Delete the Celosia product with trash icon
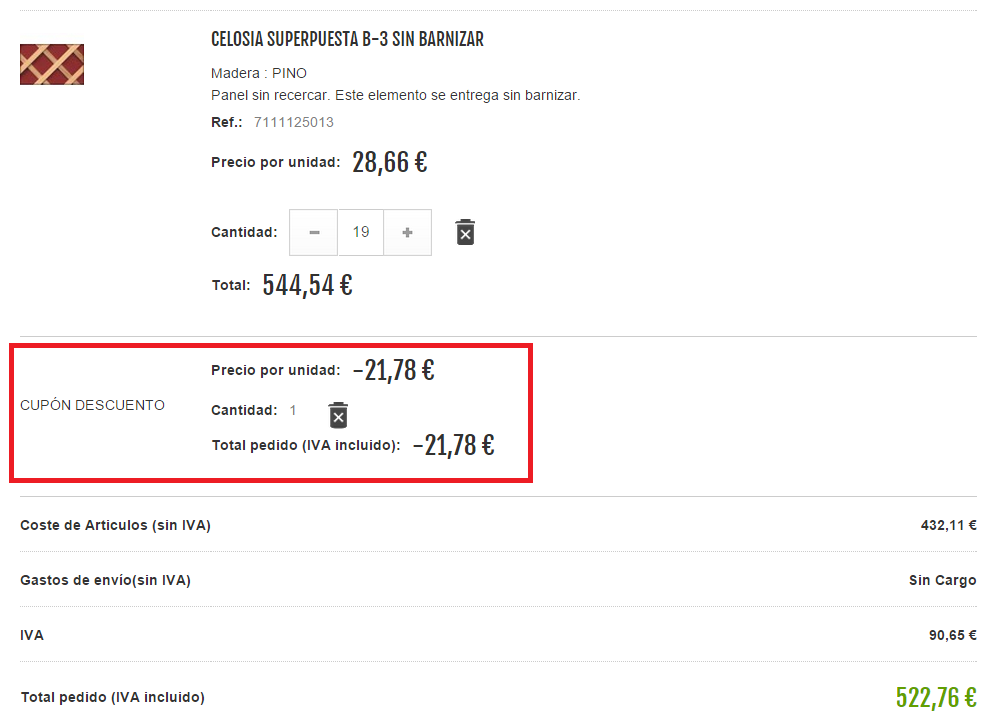The width and height of the screenshot is (1000, 722). pos(465,232)
